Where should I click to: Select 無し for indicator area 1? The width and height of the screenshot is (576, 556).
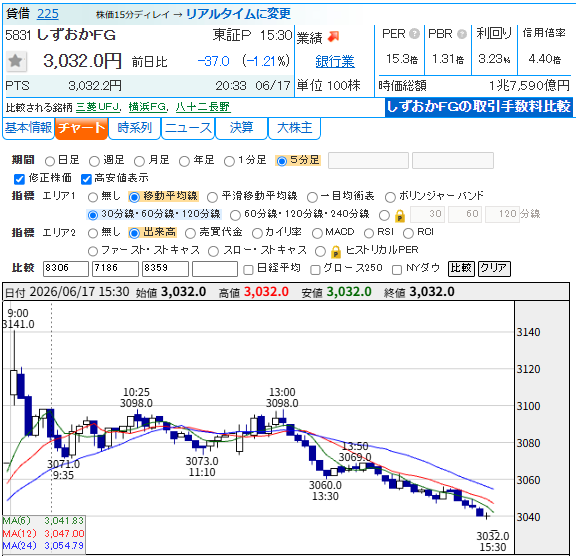coord(93,197)
